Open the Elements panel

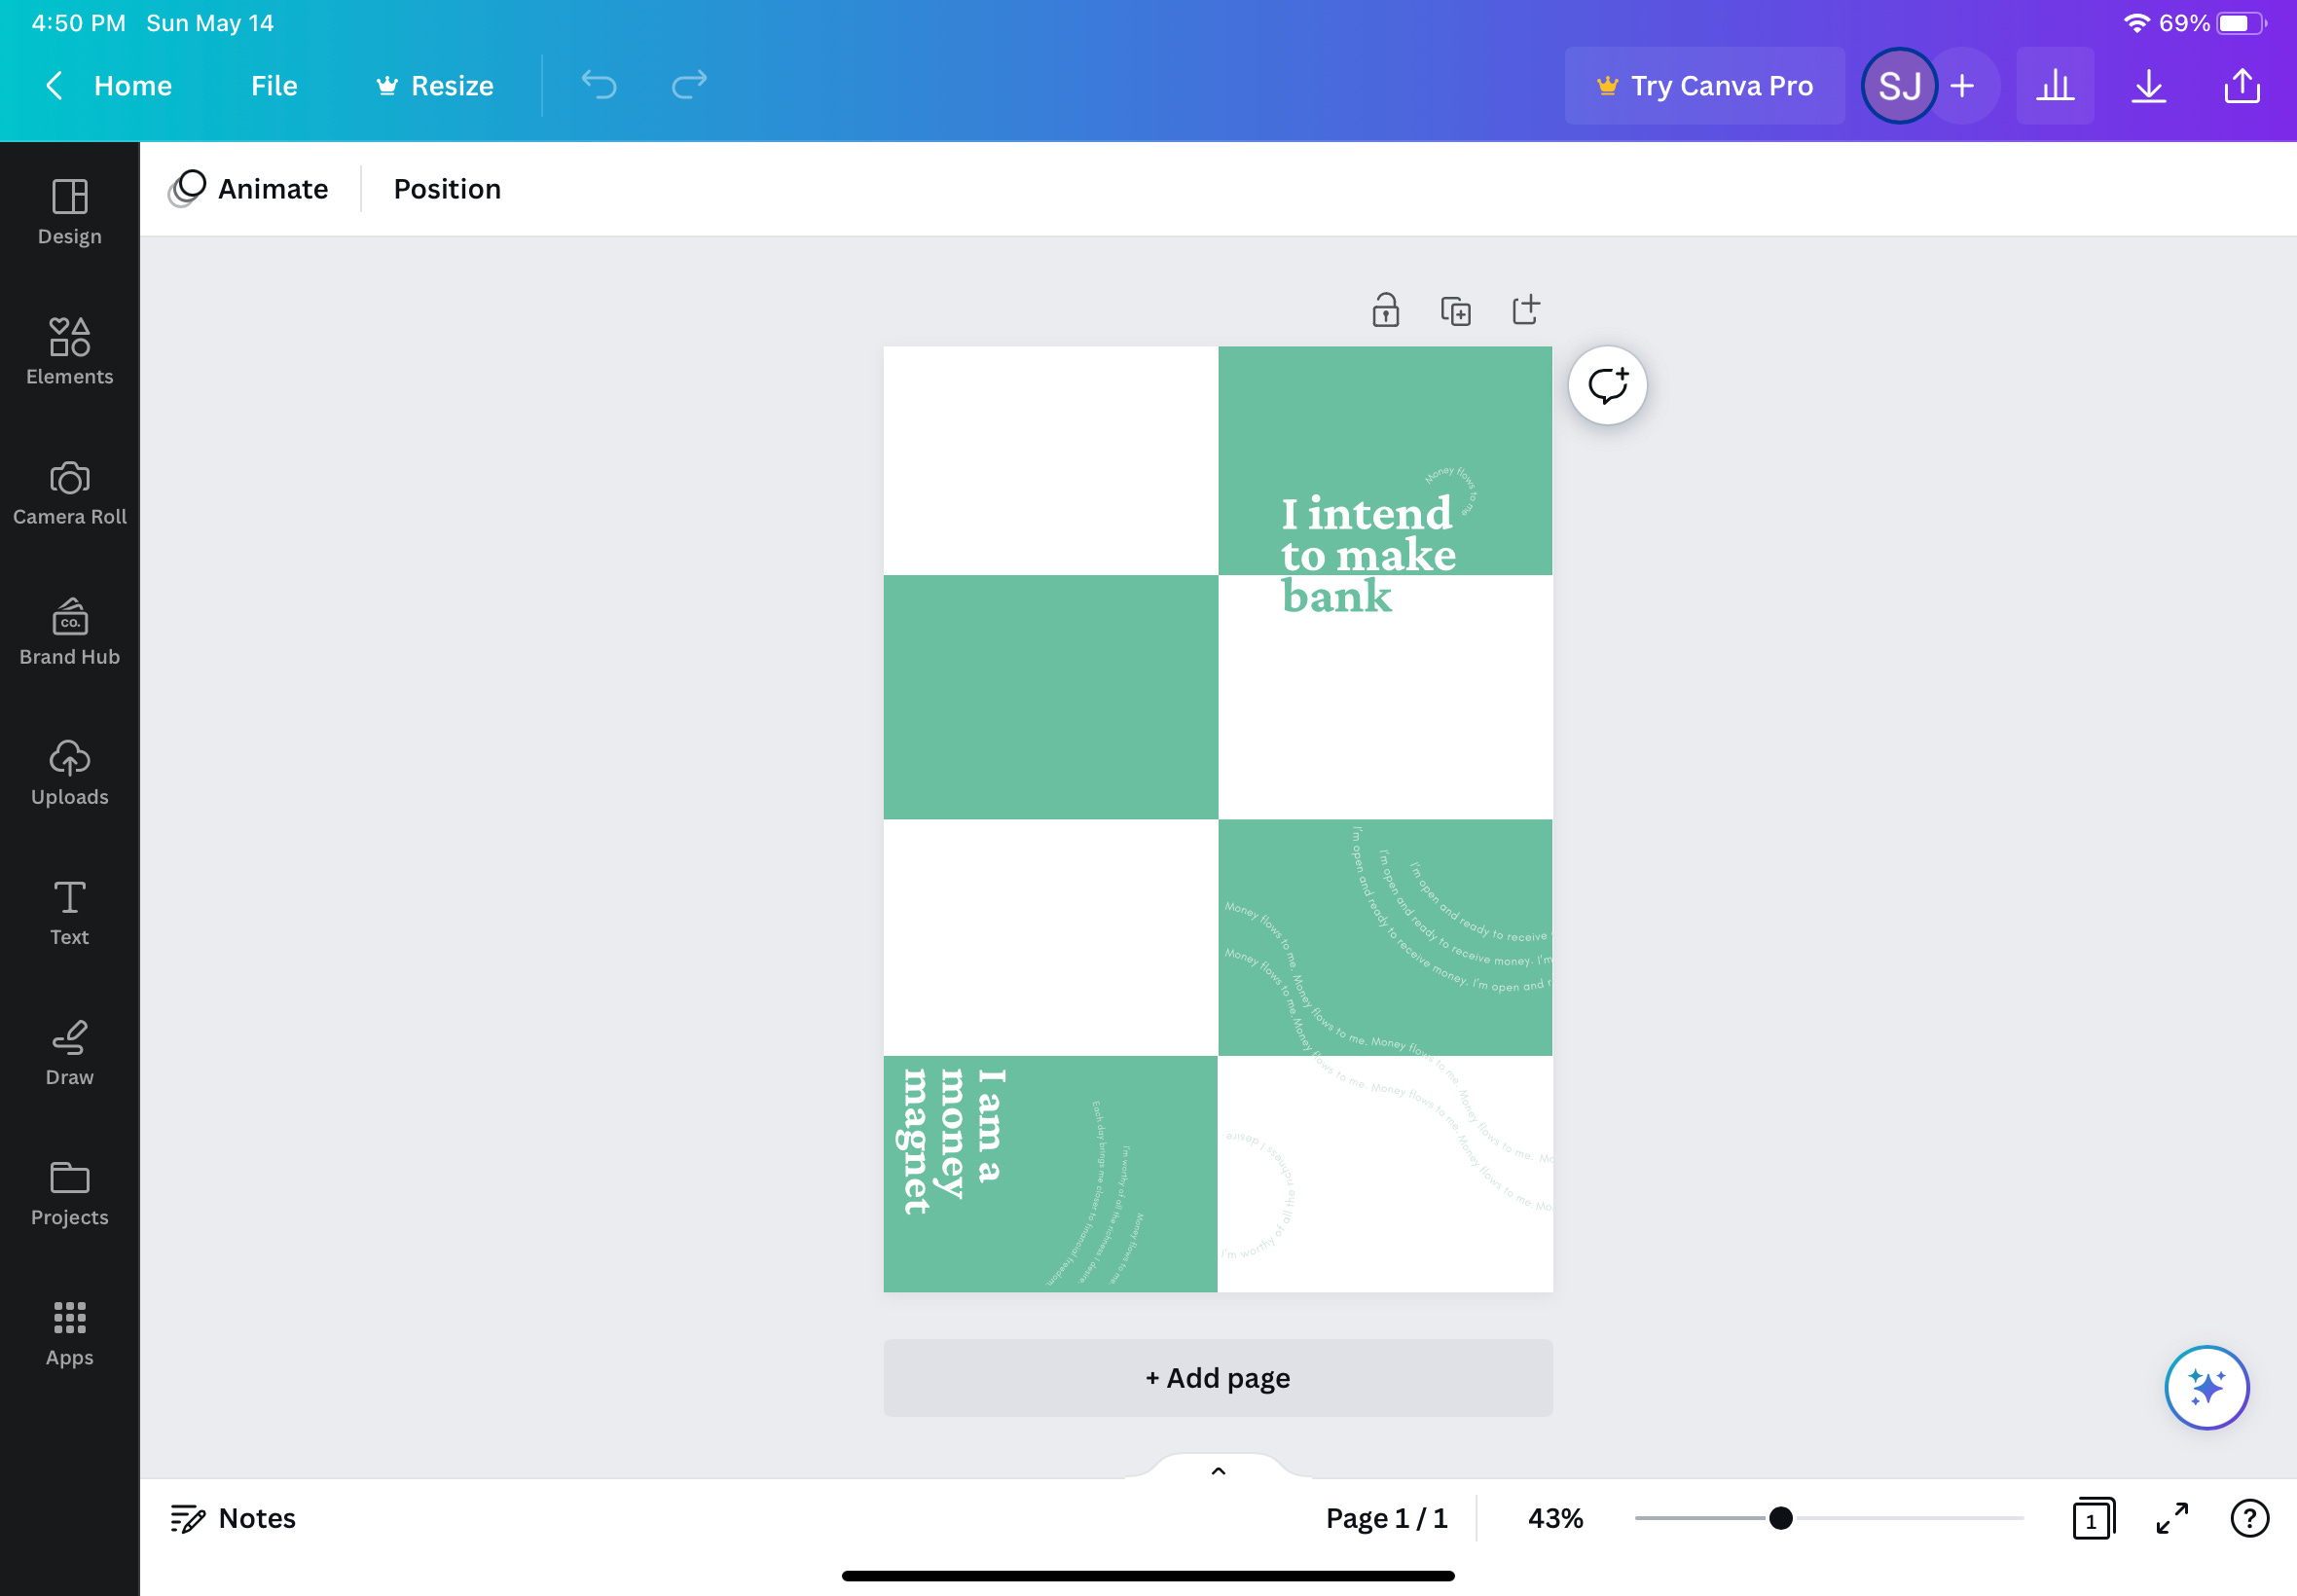tap(69, 351)
